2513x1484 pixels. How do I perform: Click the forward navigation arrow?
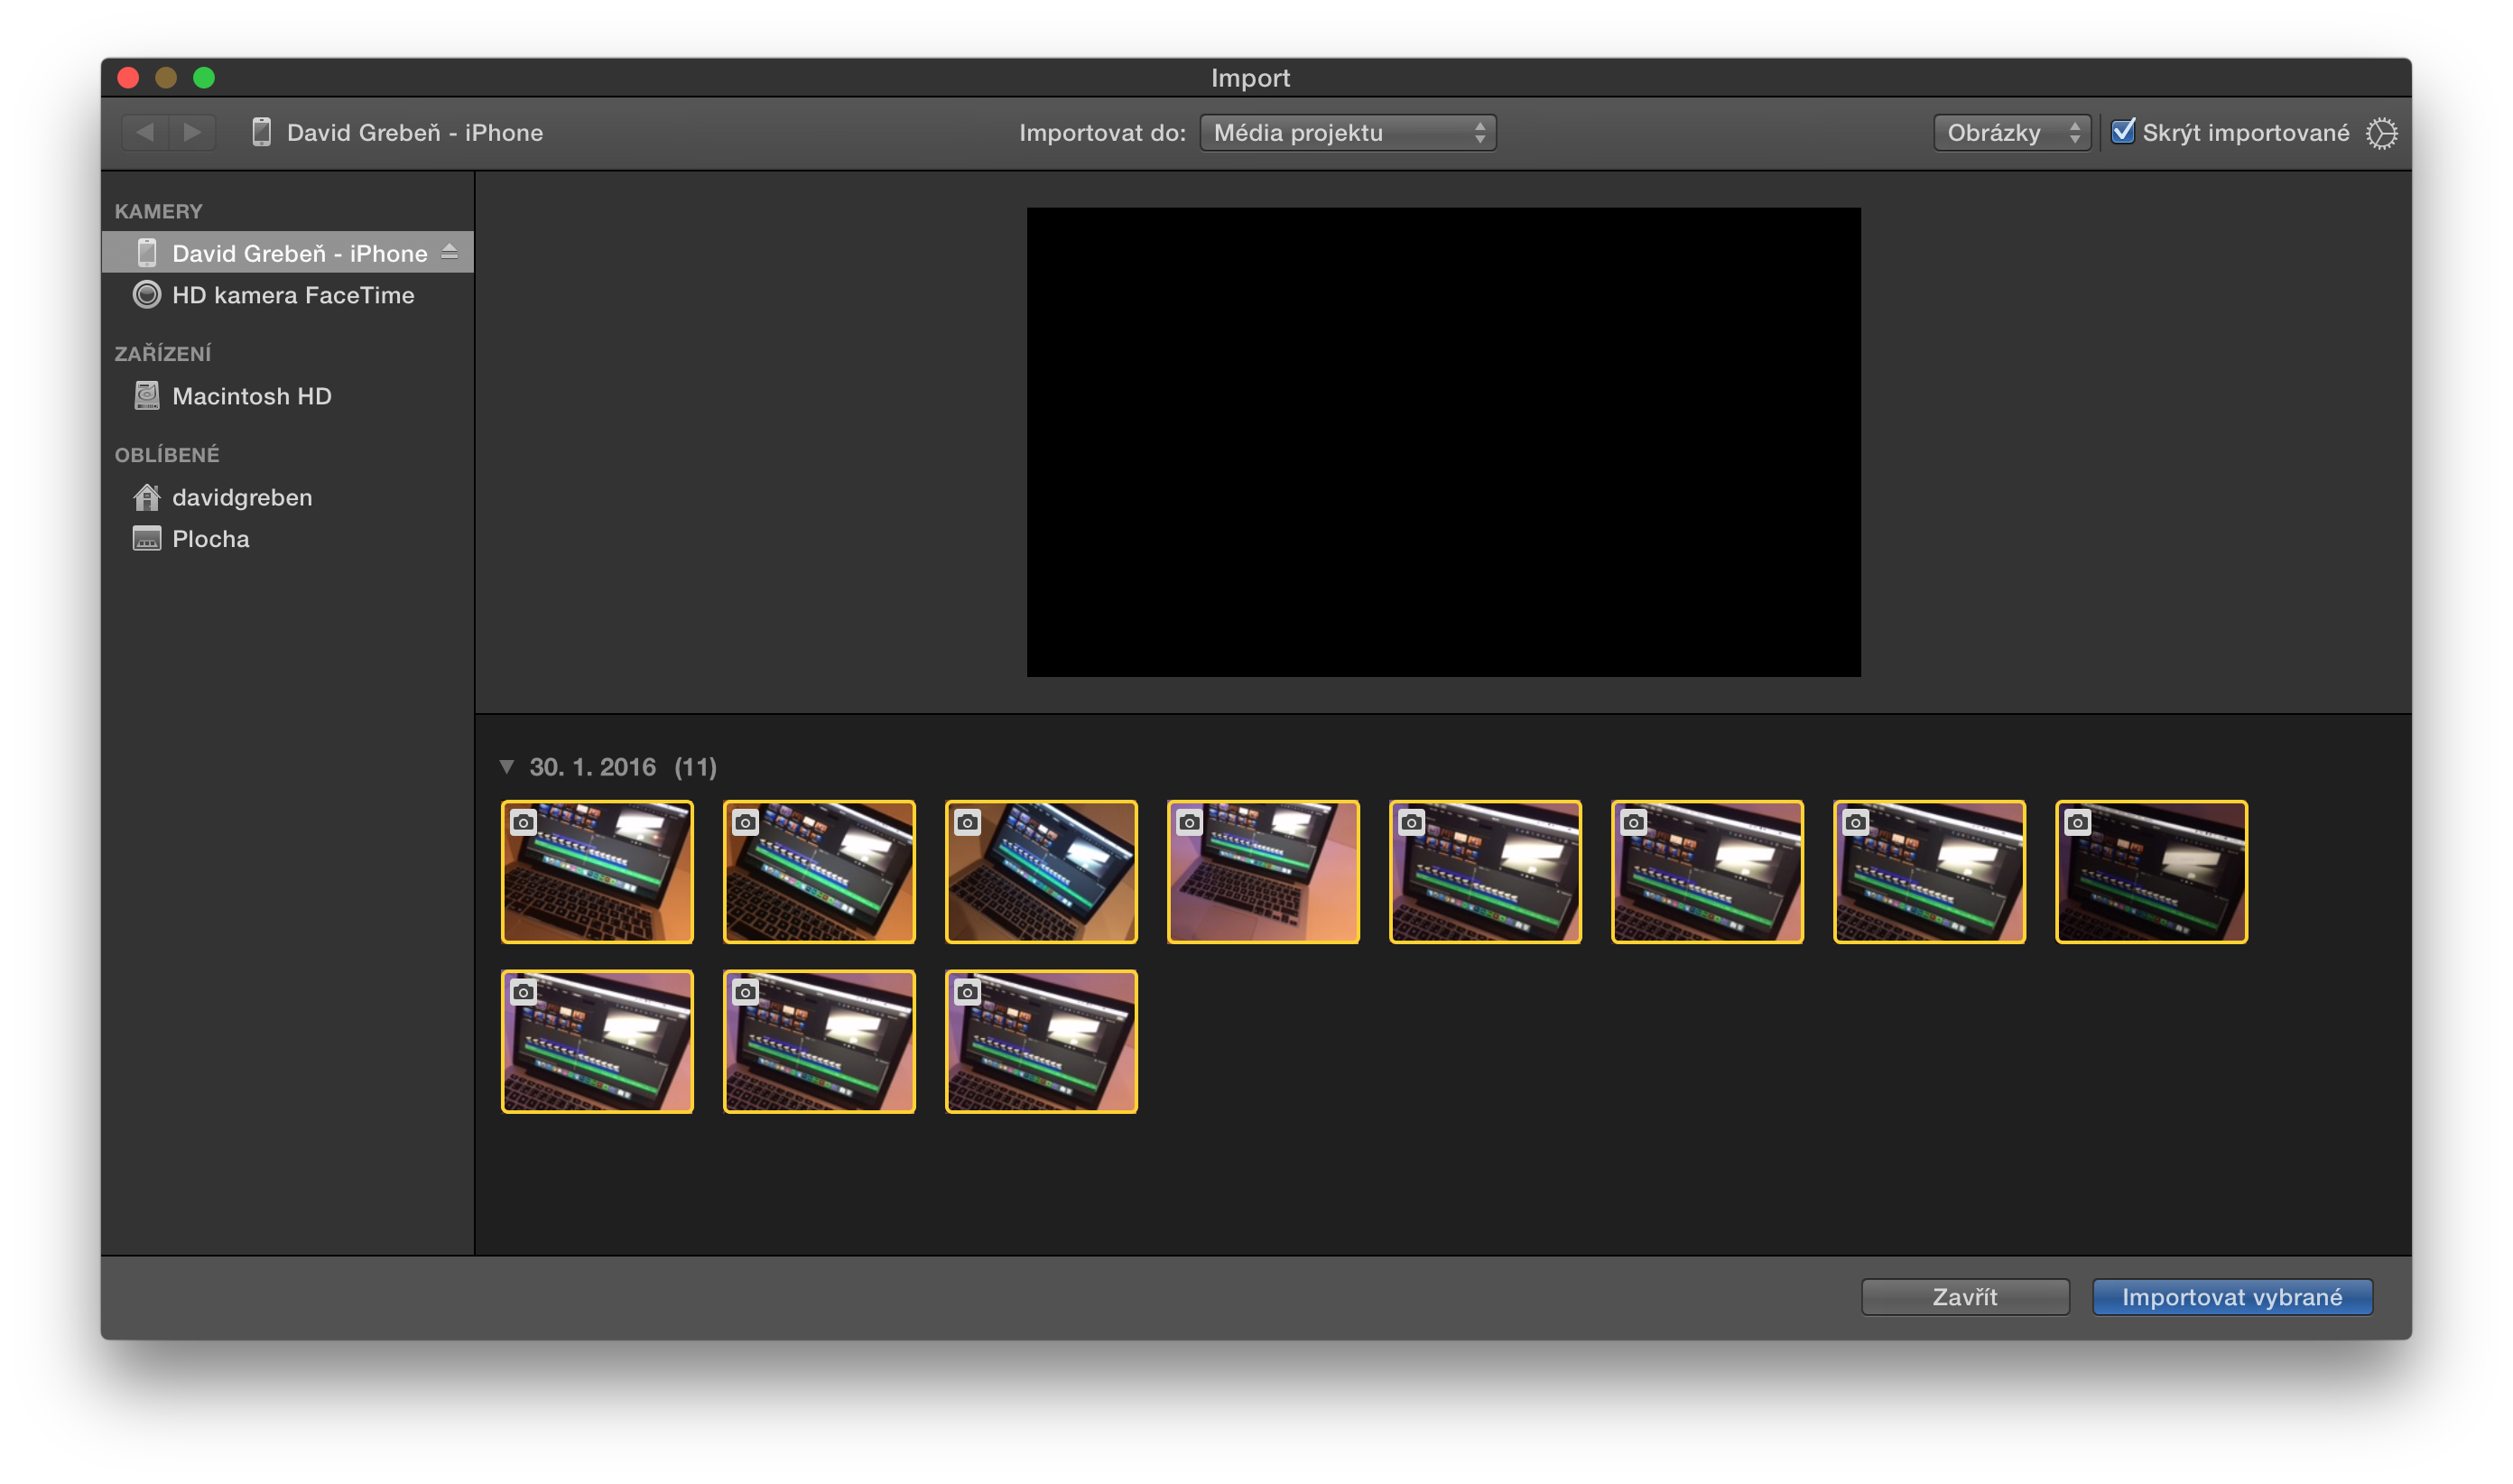click(x=193, y=133)
